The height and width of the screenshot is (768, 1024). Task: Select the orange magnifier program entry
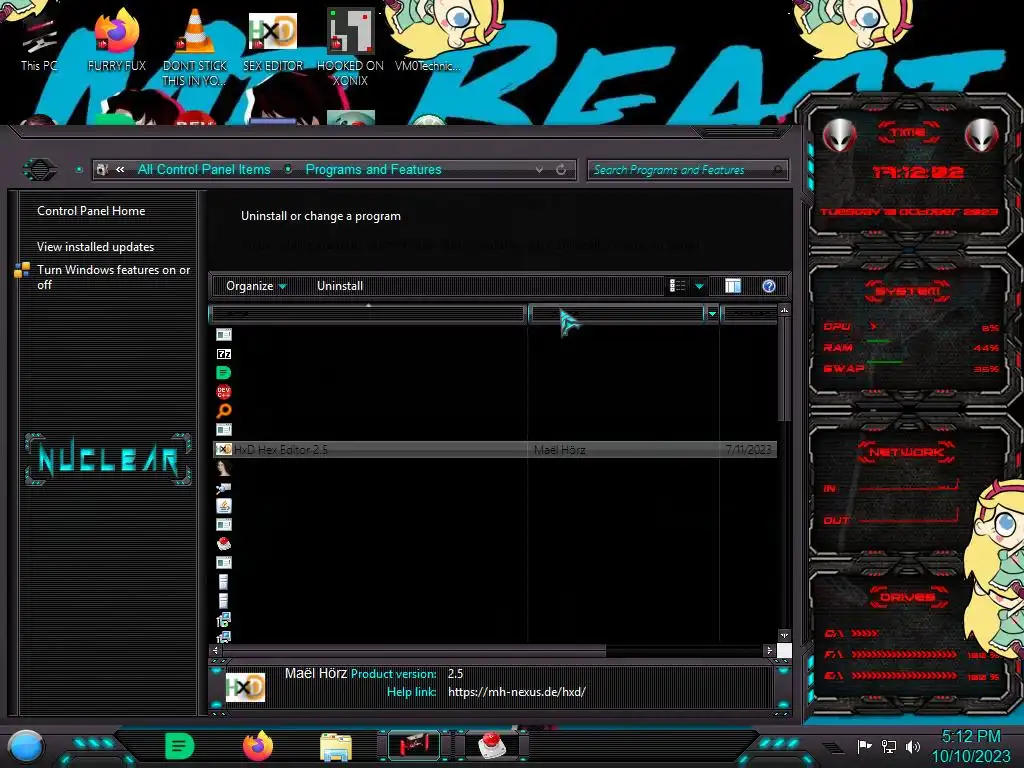point(223,411)
